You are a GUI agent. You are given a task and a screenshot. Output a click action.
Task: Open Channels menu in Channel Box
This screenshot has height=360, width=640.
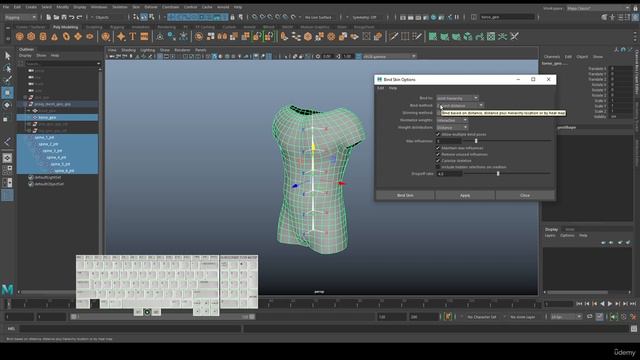pyautogui.click(x=552, y=57)
